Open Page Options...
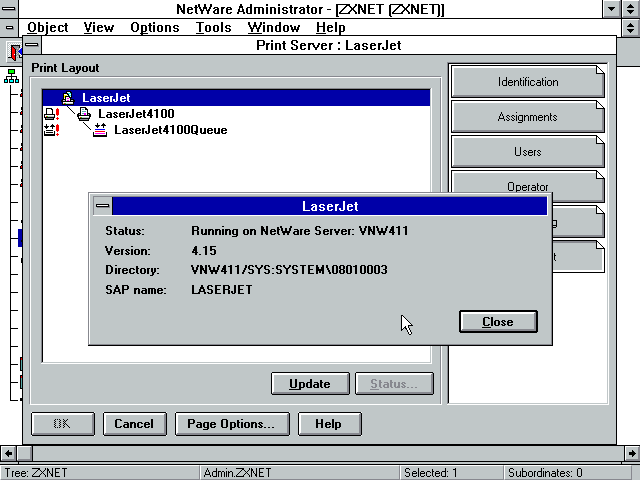Viewport: 640px width, 480px height. (x=232, y=424)
